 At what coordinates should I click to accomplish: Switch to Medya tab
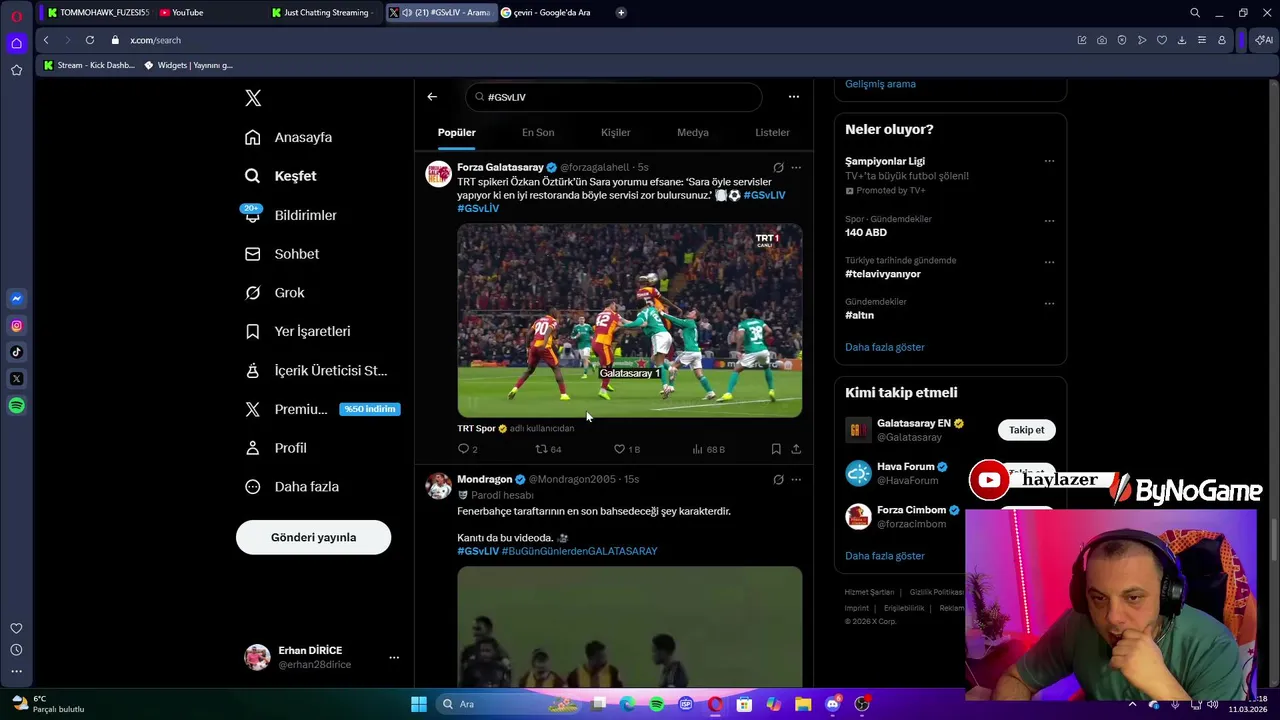[692, 132]
